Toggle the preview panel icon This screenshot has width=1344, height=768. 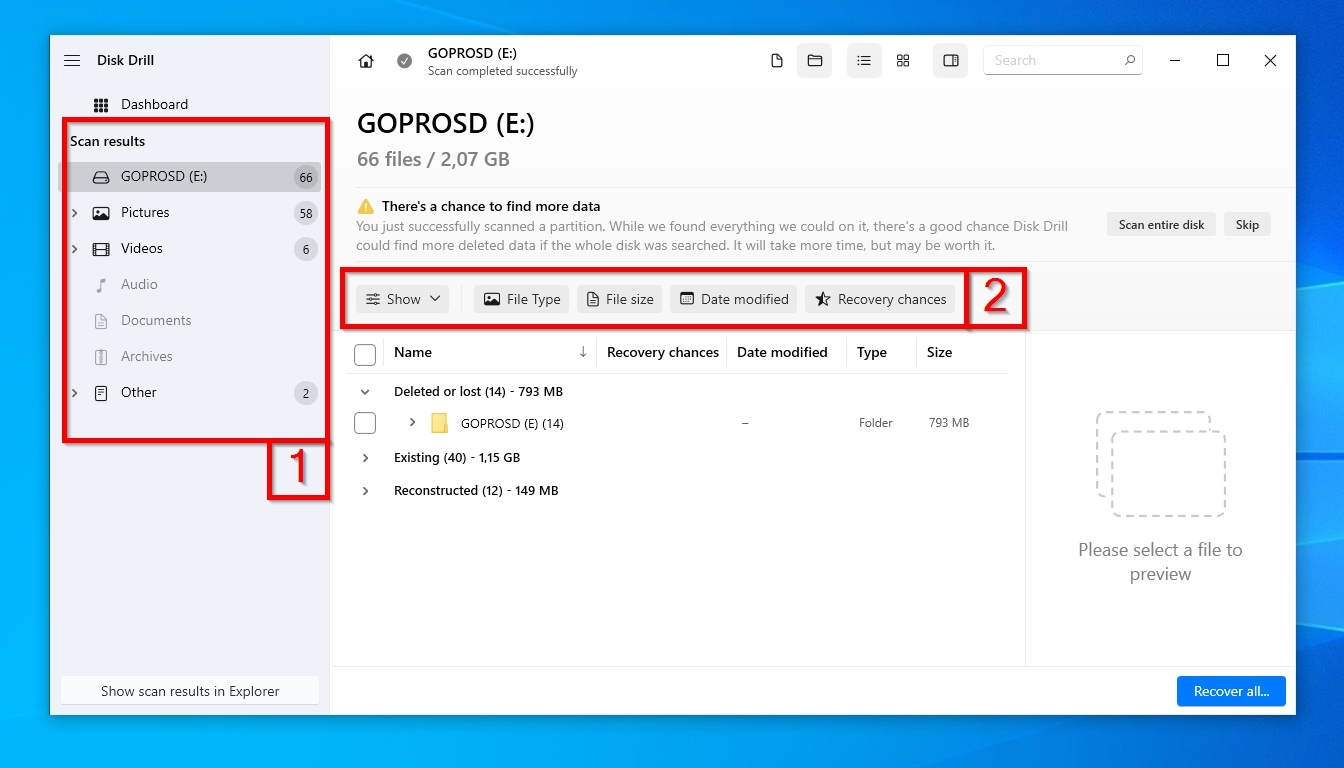coord(950,61)
